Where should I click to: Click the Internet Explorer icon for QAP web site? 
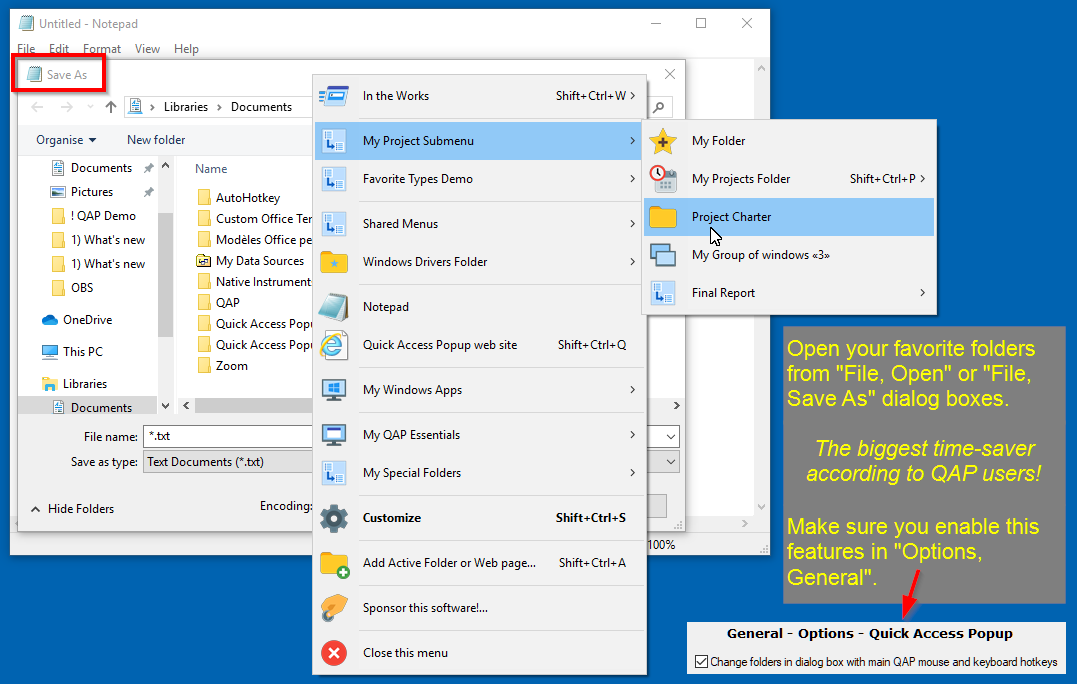tap(334, 345)
